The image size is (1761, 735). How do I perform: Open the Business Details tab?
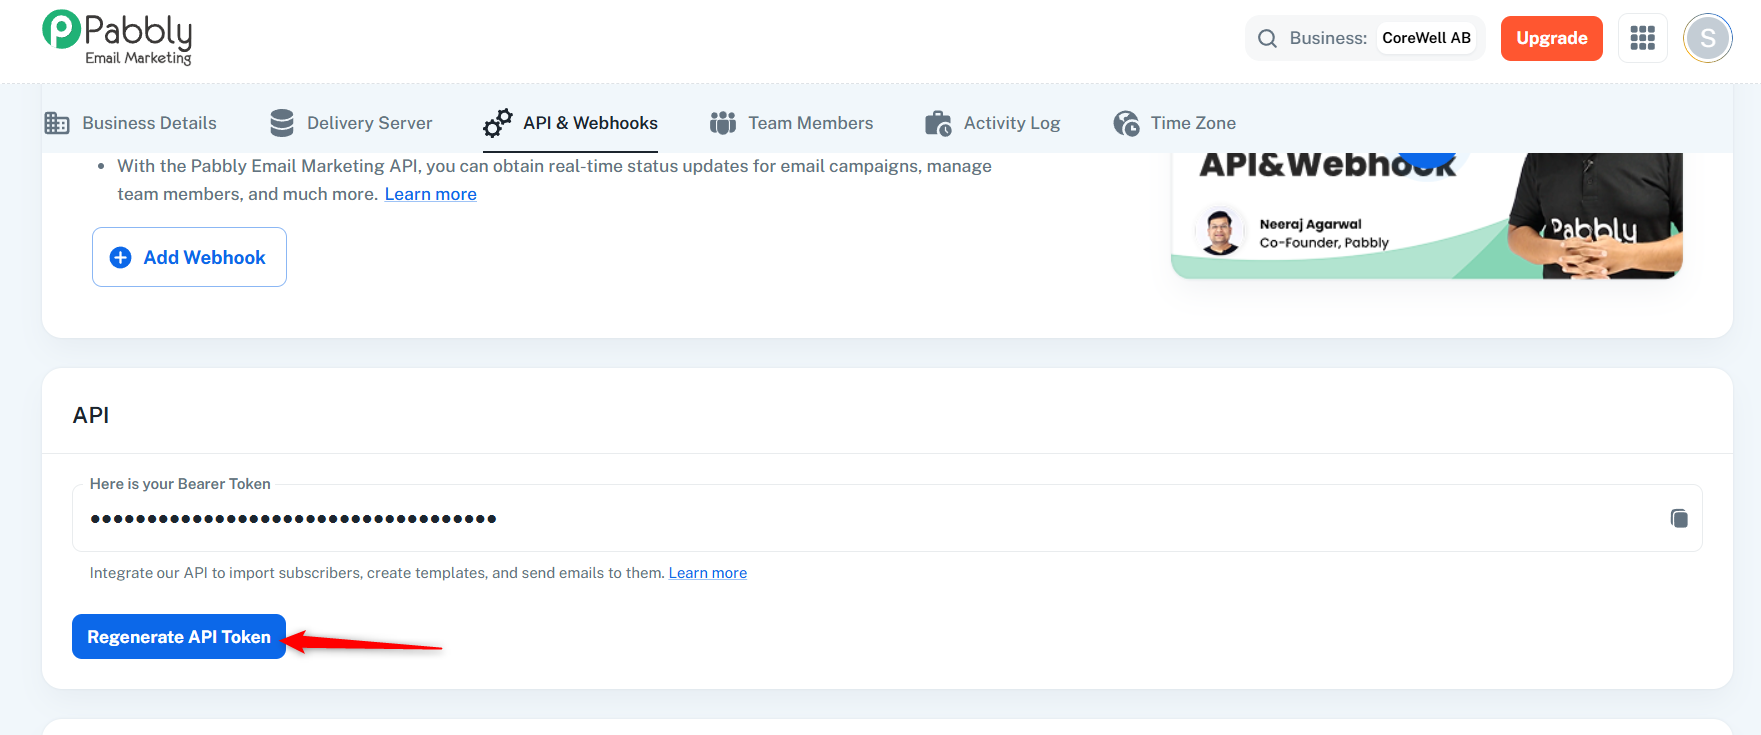click(x=130, y=123)
